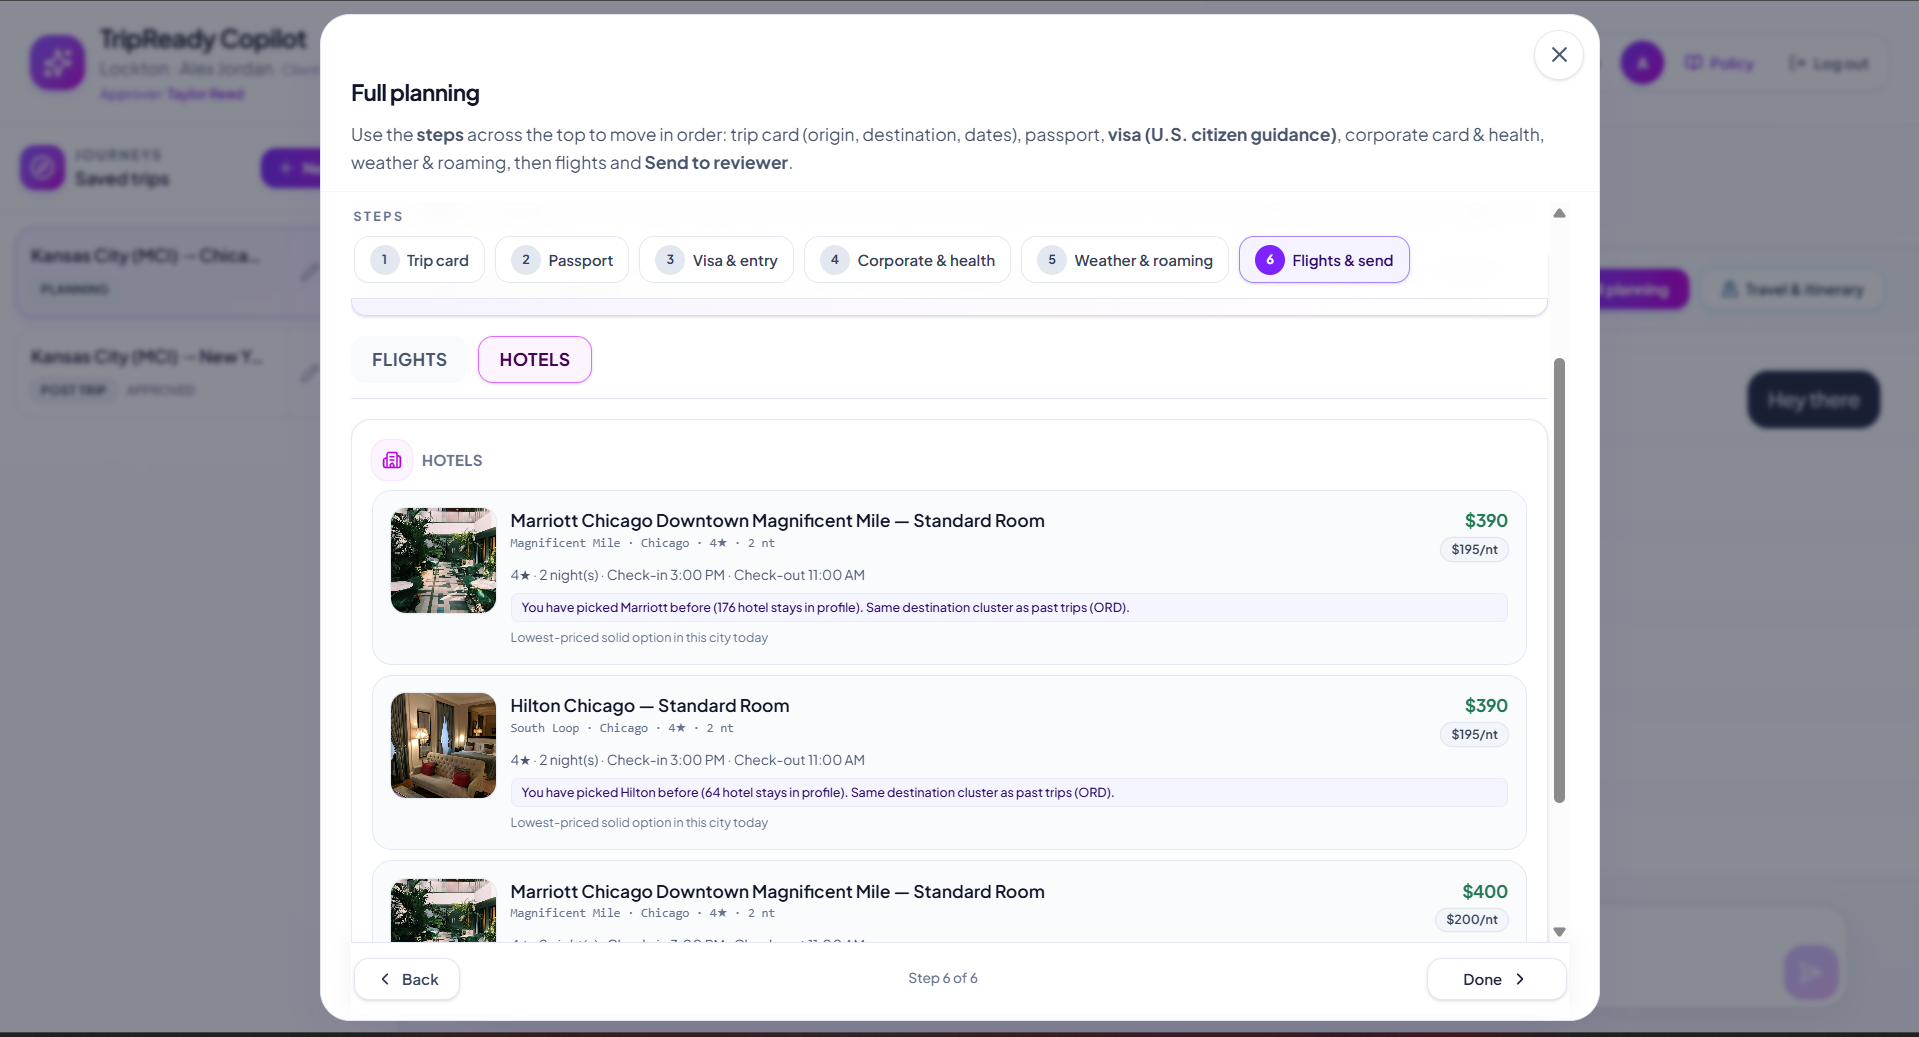Click the scroll down arrow in the dialog

click(x=1559, y=932)
